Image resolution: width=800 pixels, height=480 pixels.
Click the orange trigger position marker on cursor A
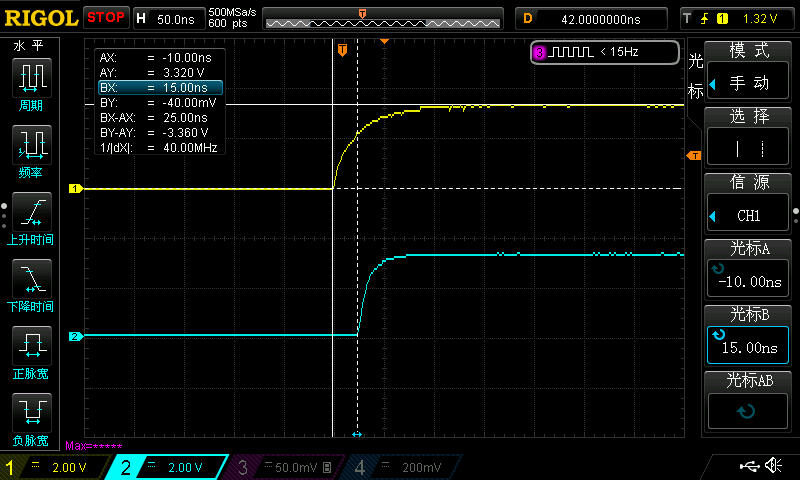342,50
